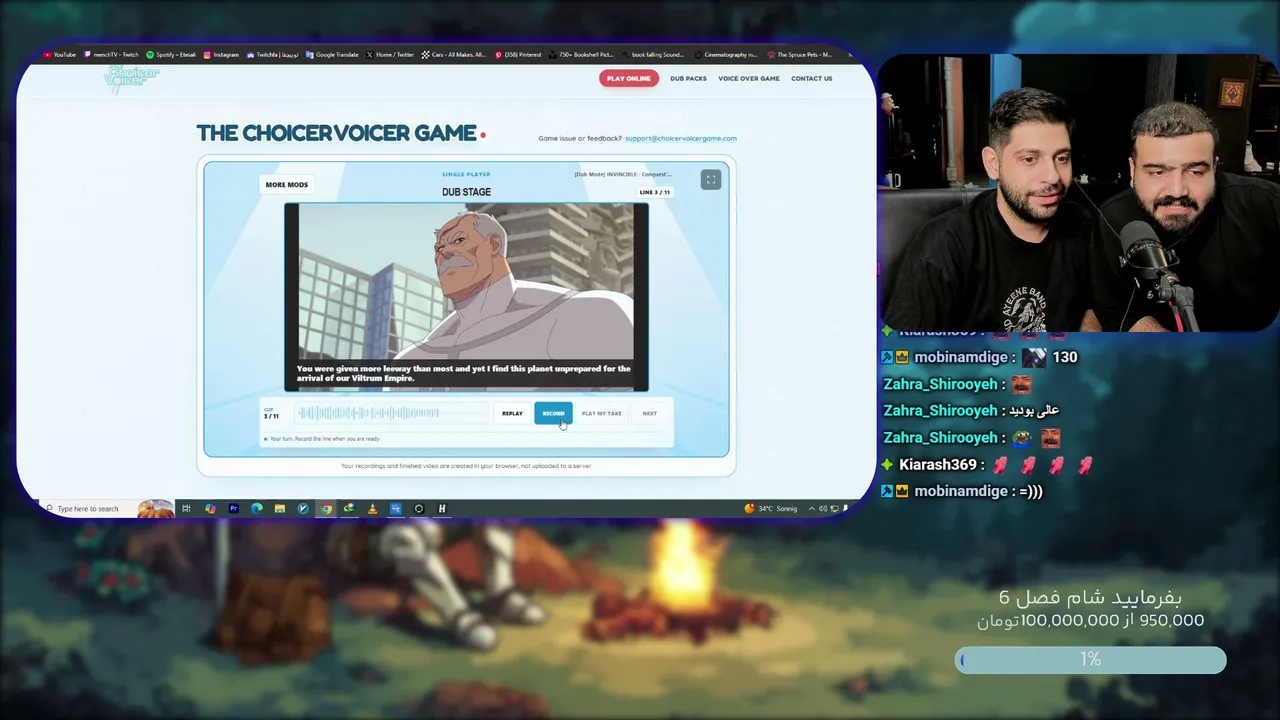Click the Play Online button
Screen dimensions: 1280x720
click(x=628, y=78)
